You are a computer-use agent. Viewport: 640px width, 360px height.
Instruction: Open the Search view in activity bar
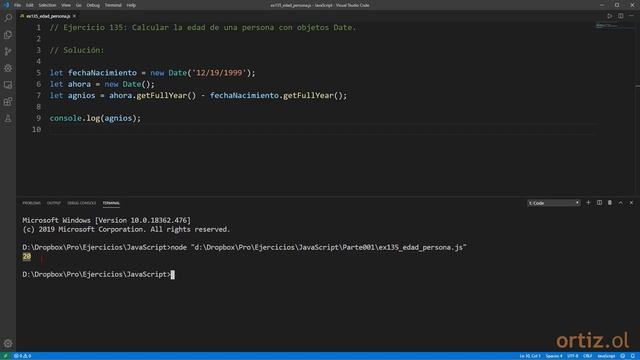8,18
